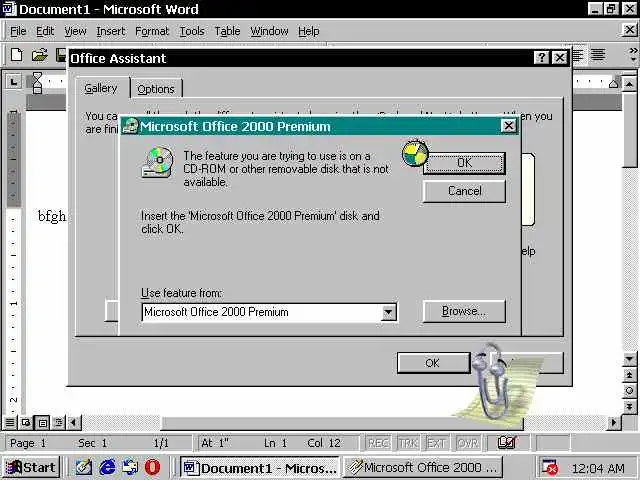
Task: Click OK at bottom of Office Assistant dialog
Action: [433, 363]
